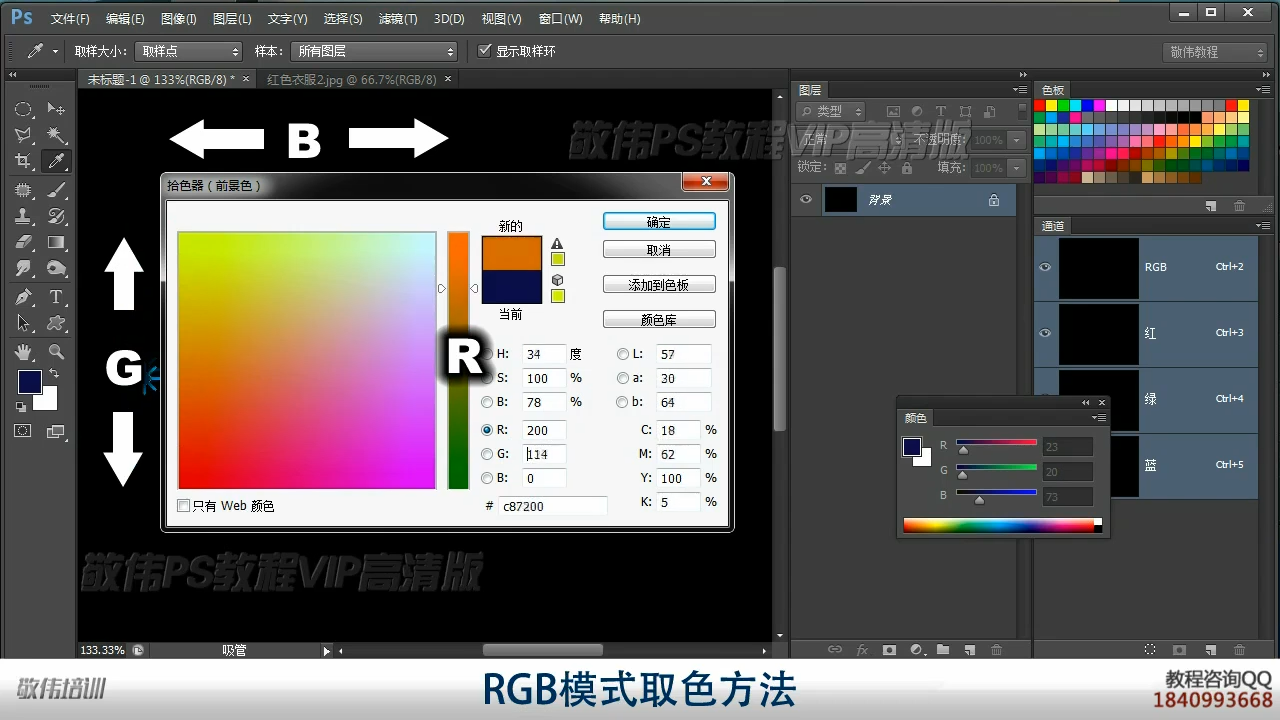The image size is (1280, 720).
Task: Confirm color picker with 确定 button
Action: pos(659,222)
